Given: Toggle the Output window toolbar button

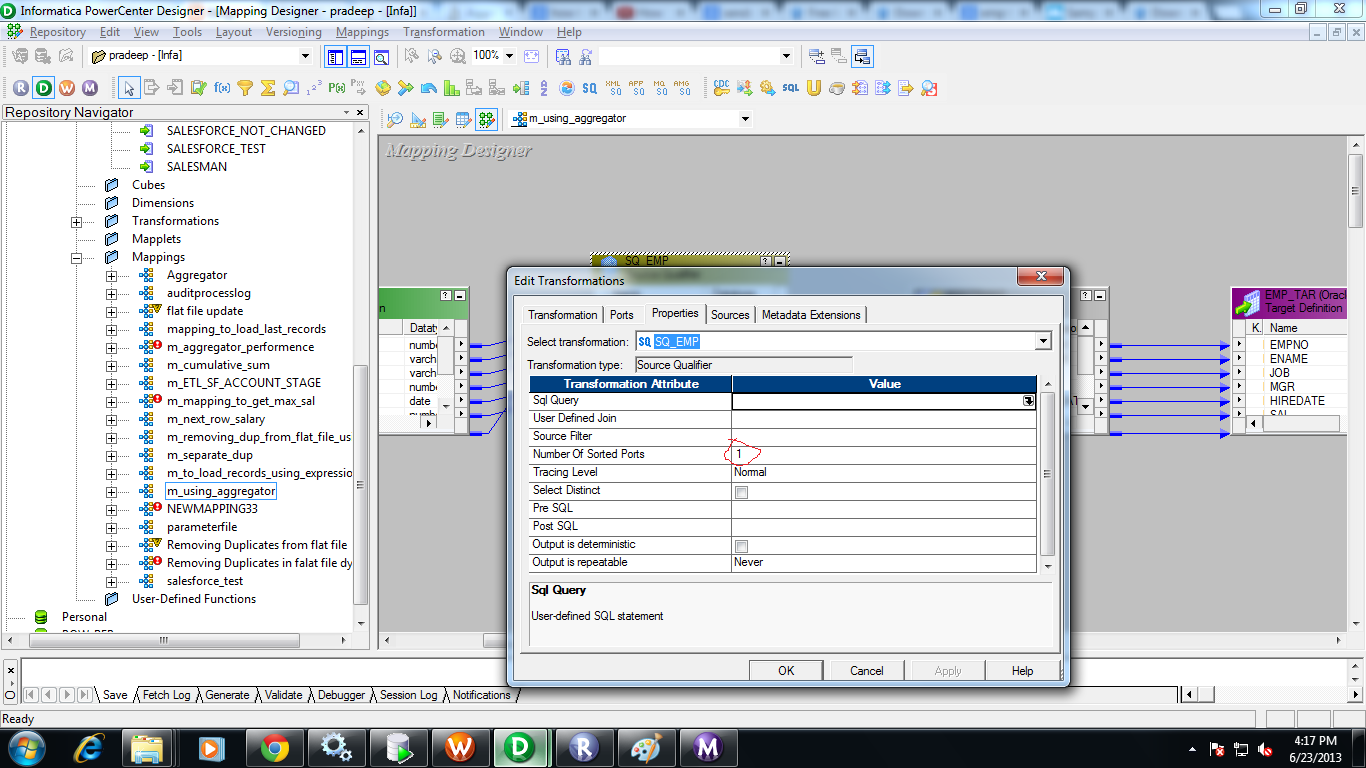Looking at the screenshot, I should [x=358, y=56].
